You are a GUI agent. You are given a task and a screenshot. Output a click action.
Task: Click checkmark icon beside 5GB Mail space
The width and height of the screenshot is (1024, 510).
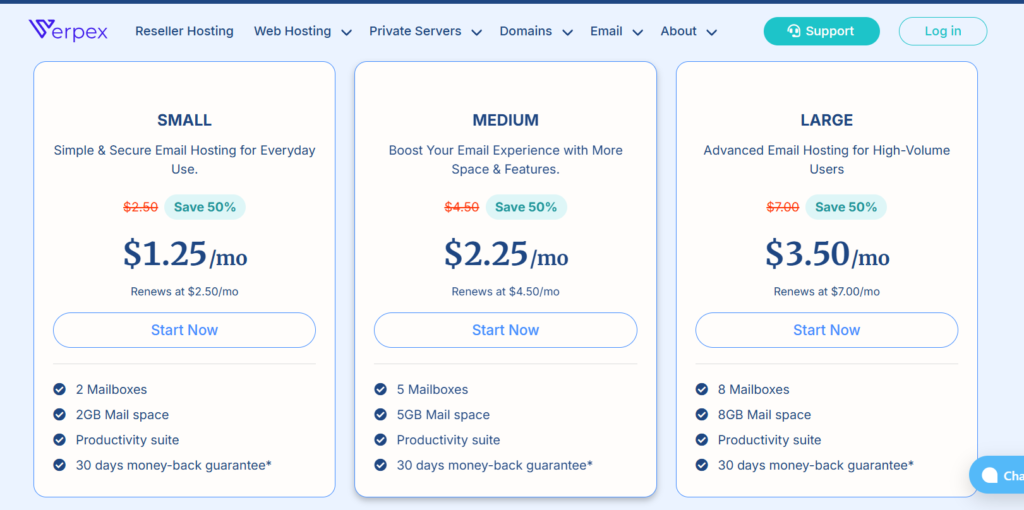click(x=380, y=415)
